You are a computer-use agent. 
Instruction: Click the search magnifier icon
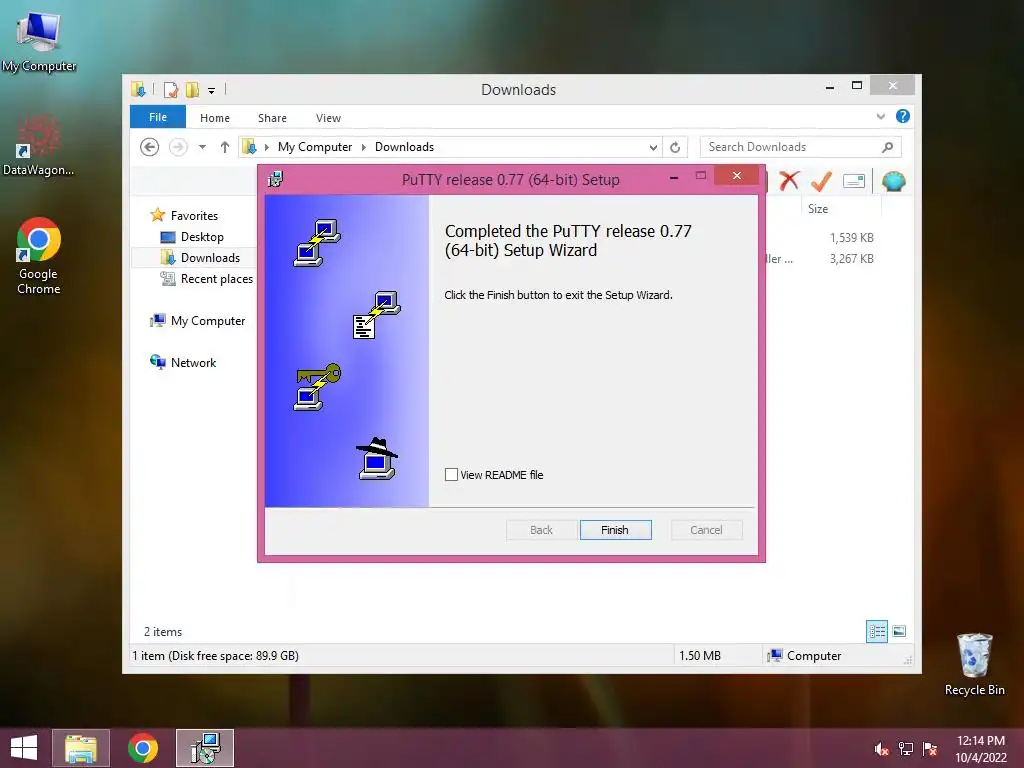[888, 147]
